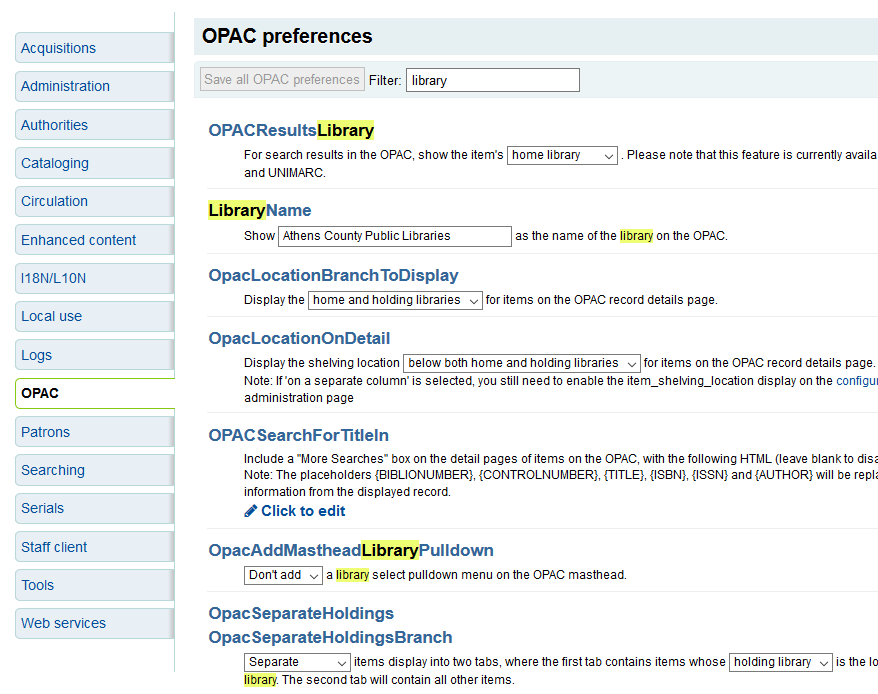Open the 'home library' dropdown for OPACResultsLibrary
This screenshot has height=694, width=878.
click(x=562, y=156)
